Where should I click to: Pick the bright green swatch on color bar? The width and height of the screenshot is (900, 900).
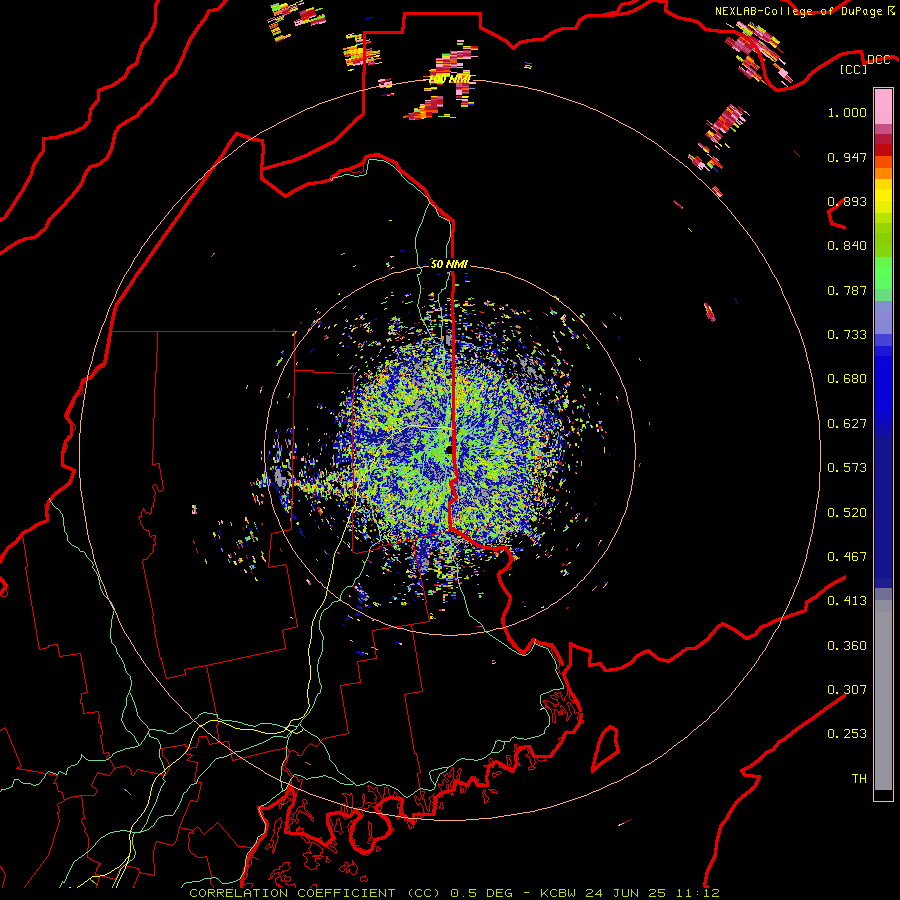pyautogui.click(x=883, y=273)
